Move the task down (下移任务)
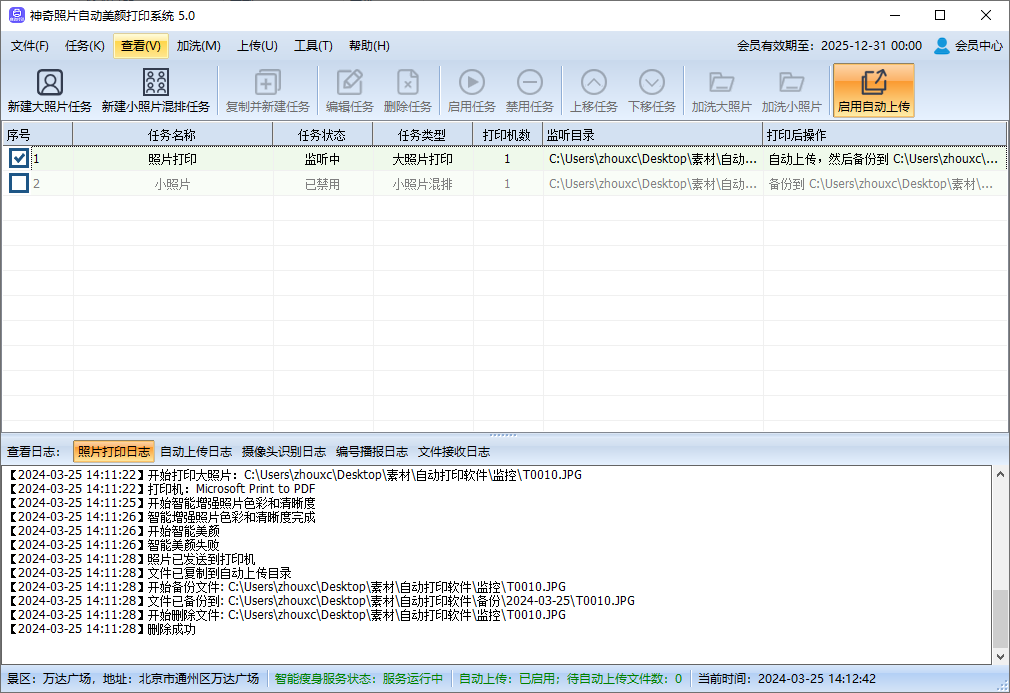 coord(652,88)
